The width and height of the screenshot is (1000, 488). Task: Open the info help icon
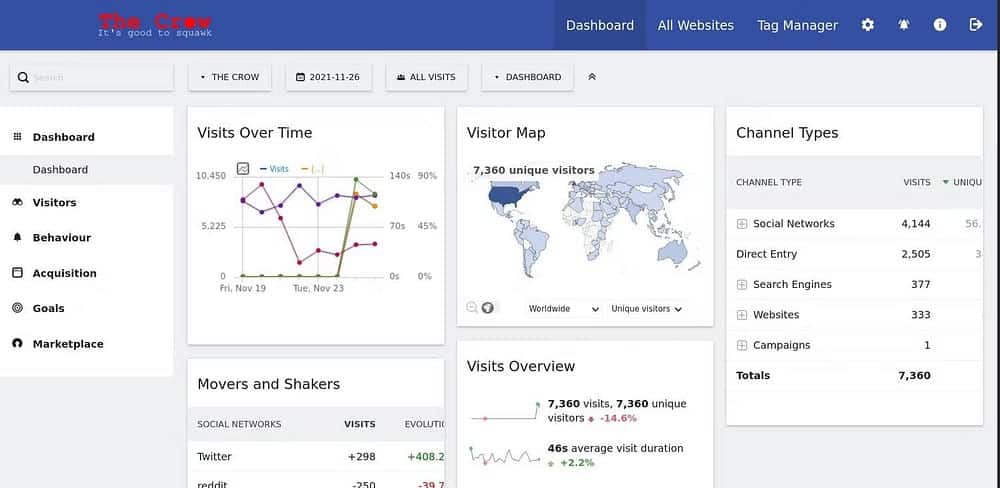940,25
